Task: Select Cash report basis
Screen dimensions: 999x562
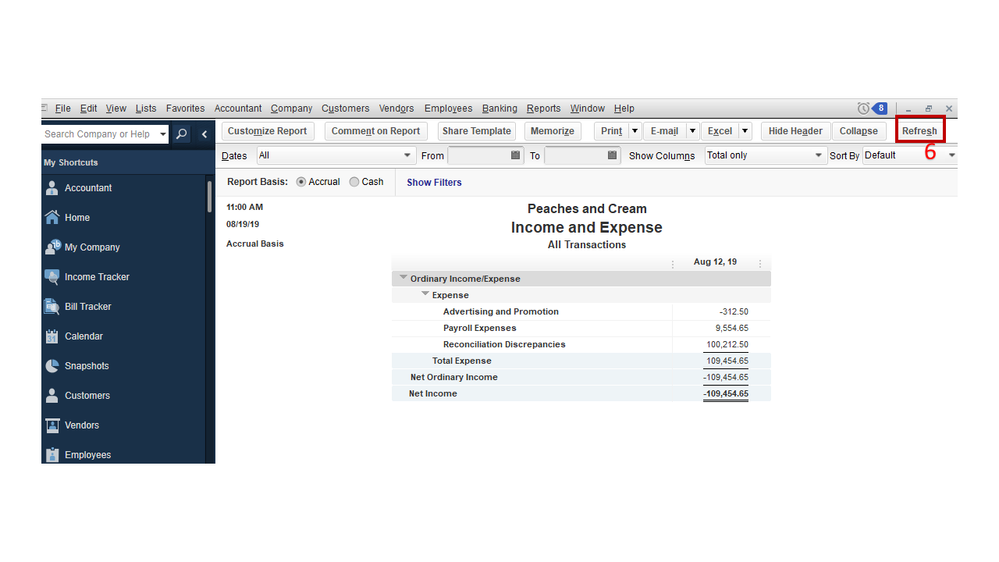Action: pyautogui.click(x=354, y=182)
